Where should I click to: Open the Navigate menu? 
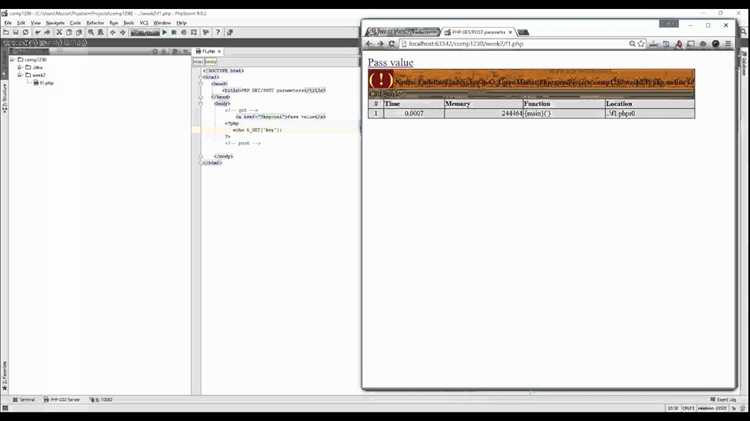pyautogui.click(x=55, y=23)
